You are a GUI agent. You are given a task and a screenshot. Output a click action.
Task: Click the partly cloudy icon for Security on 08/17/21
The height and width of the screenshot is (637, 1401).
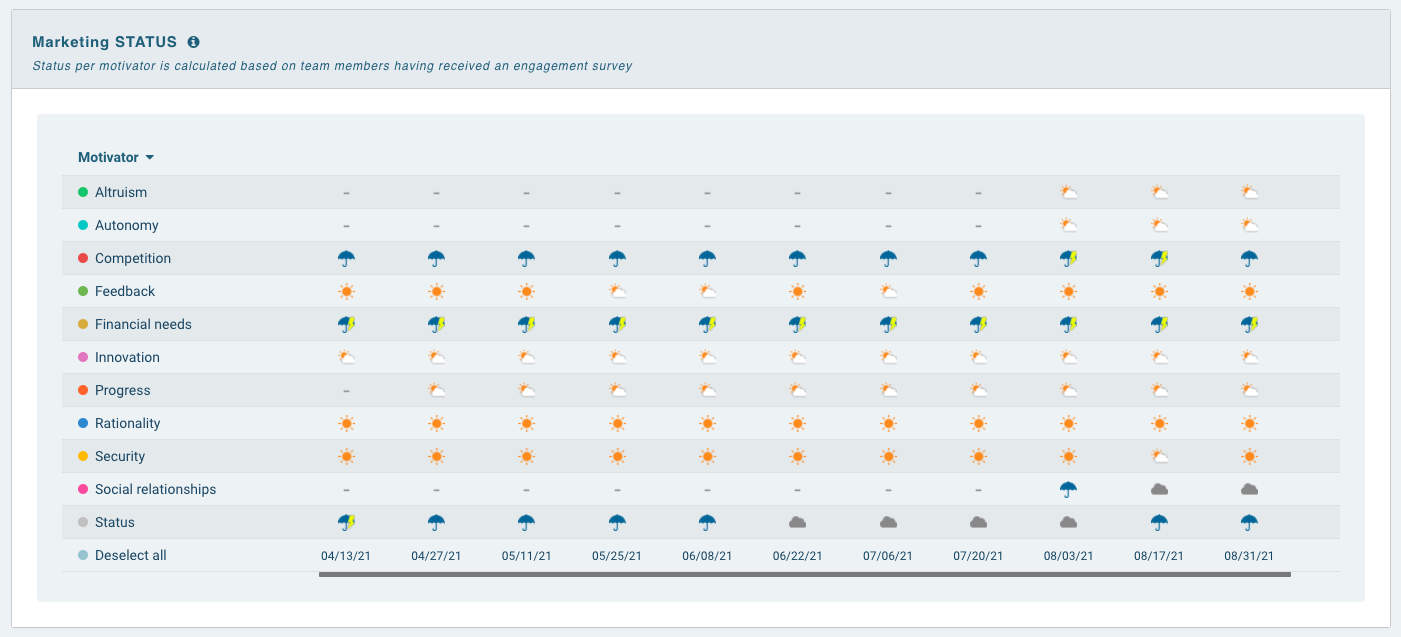(x=1159, y=455)
